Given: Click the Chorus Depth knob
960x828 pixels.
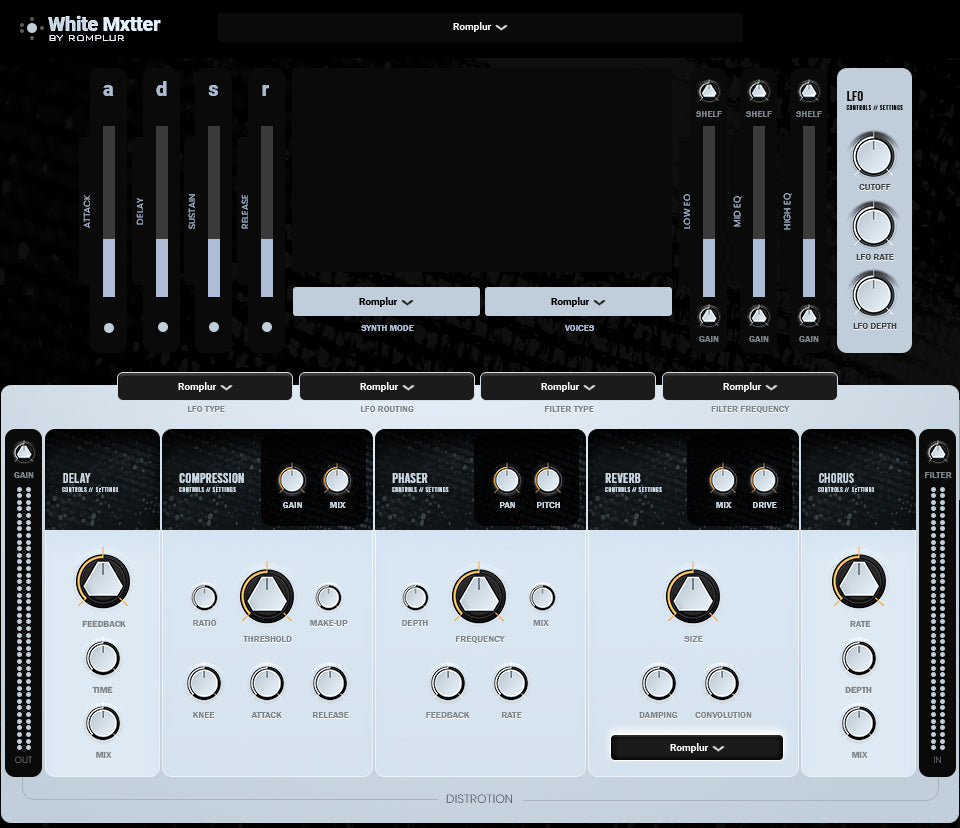Looking at the screenshot, I should point(858,658).
